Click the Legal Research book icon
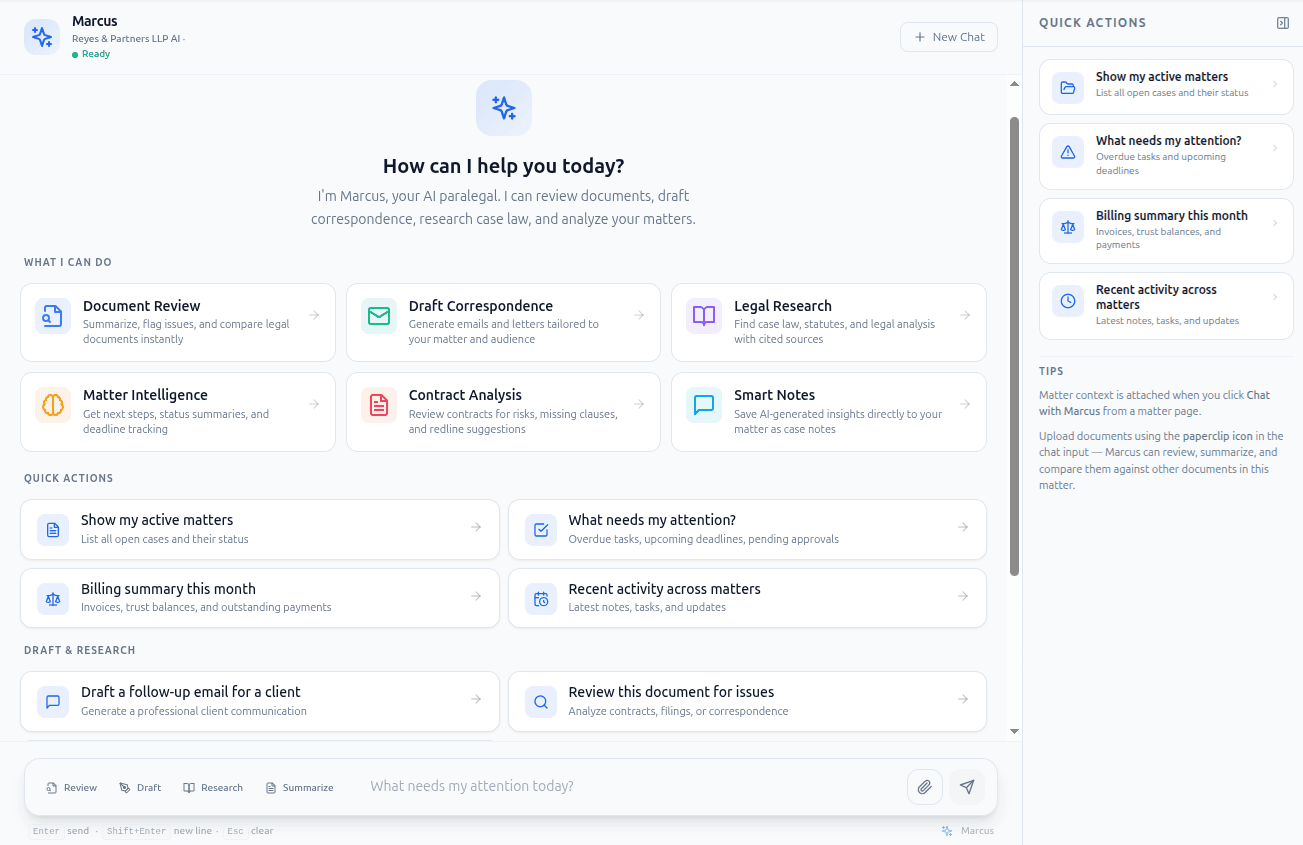 tap(704, 316)
